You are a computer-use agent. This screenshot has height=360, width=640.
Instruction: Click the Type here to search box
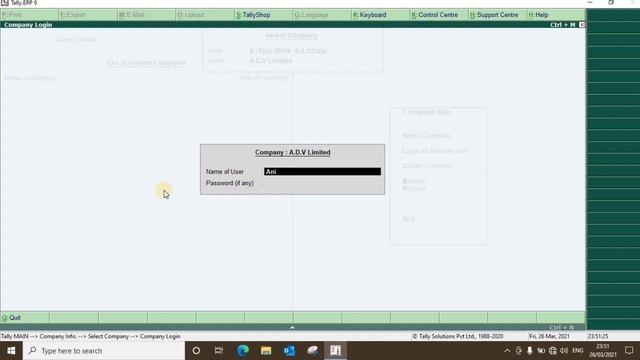click(104, 351)
